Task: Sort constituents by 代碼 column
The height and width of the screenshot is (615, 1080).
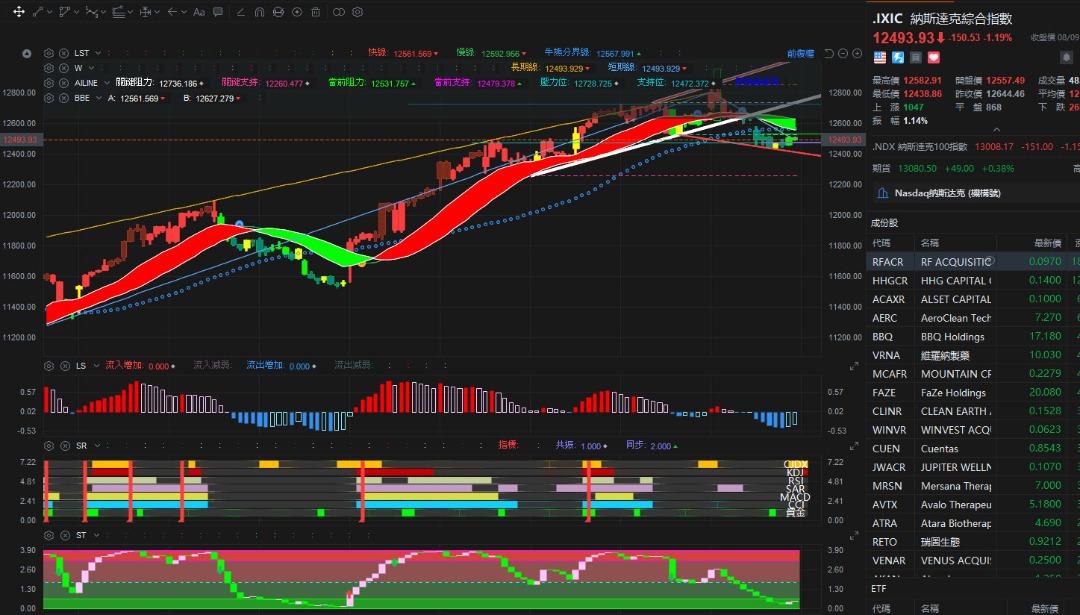Action: pos(882,242)
